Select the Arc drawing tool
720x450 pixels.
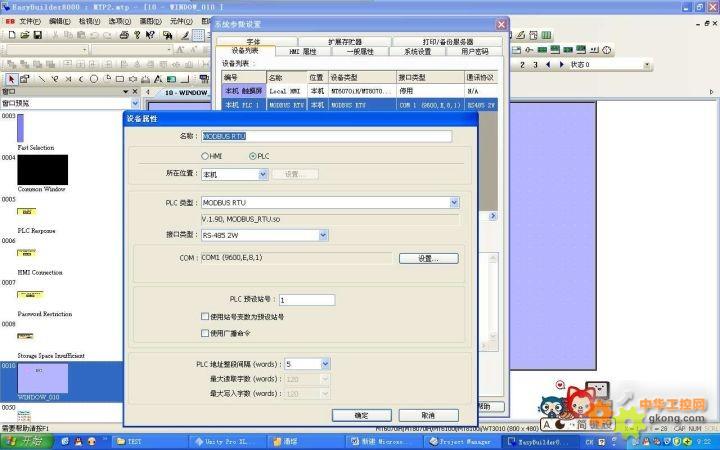tap(81, 79)
